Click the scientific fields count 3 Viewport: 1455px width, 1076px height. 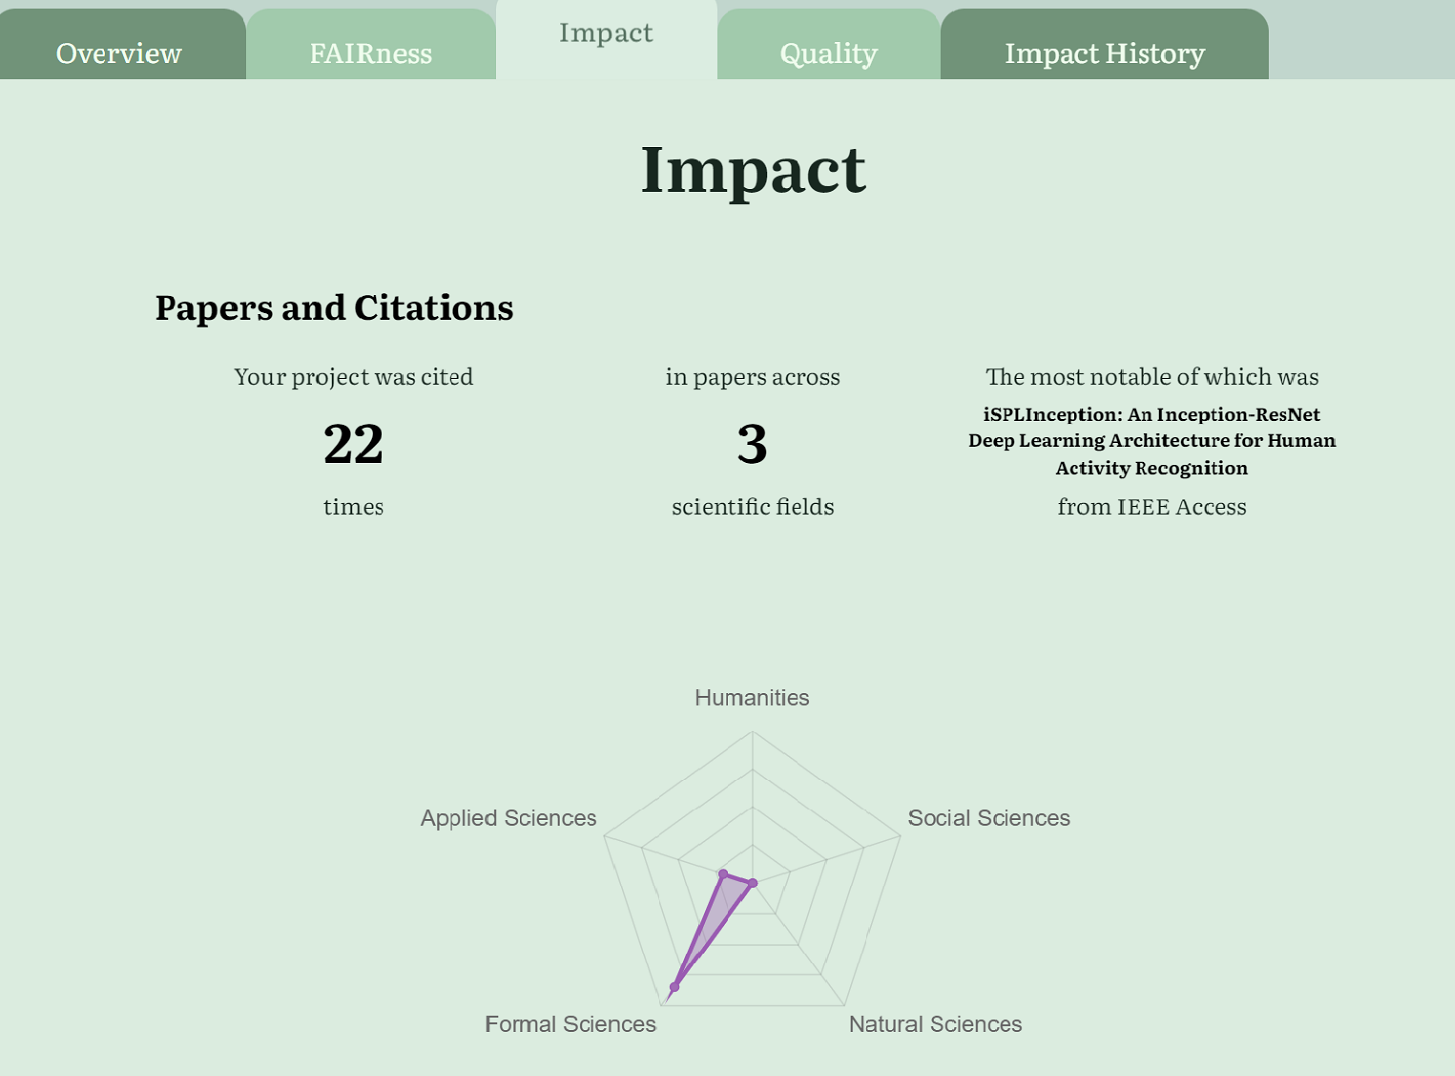[752, 444]
